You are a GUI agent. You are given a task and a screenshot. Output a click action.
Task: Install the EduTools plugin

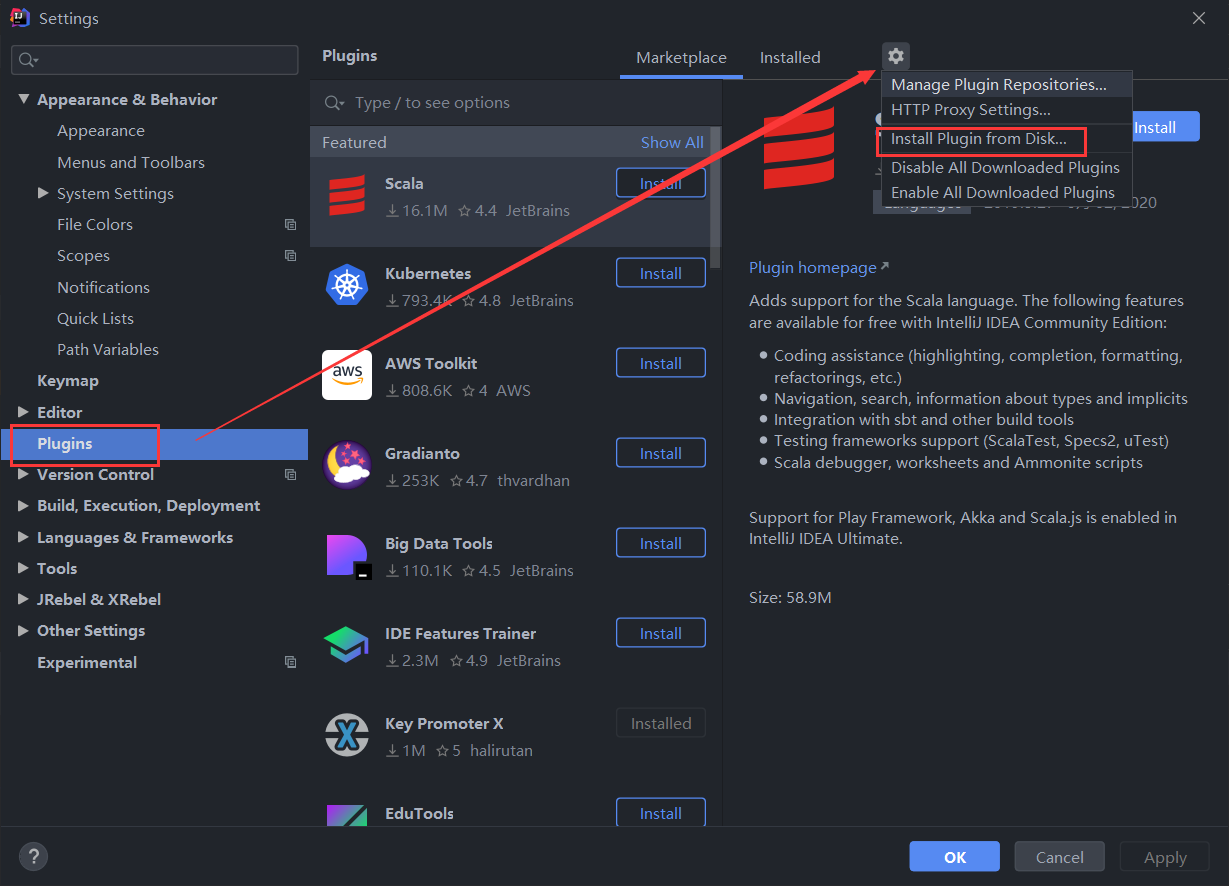tap(661, 813)
